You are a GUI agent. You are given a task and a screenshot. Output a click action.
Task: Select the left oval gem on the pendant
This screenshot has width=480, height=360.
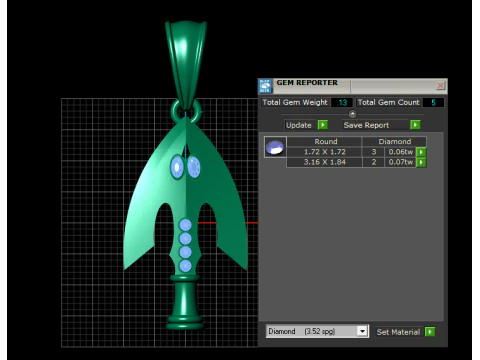(177, 167)
